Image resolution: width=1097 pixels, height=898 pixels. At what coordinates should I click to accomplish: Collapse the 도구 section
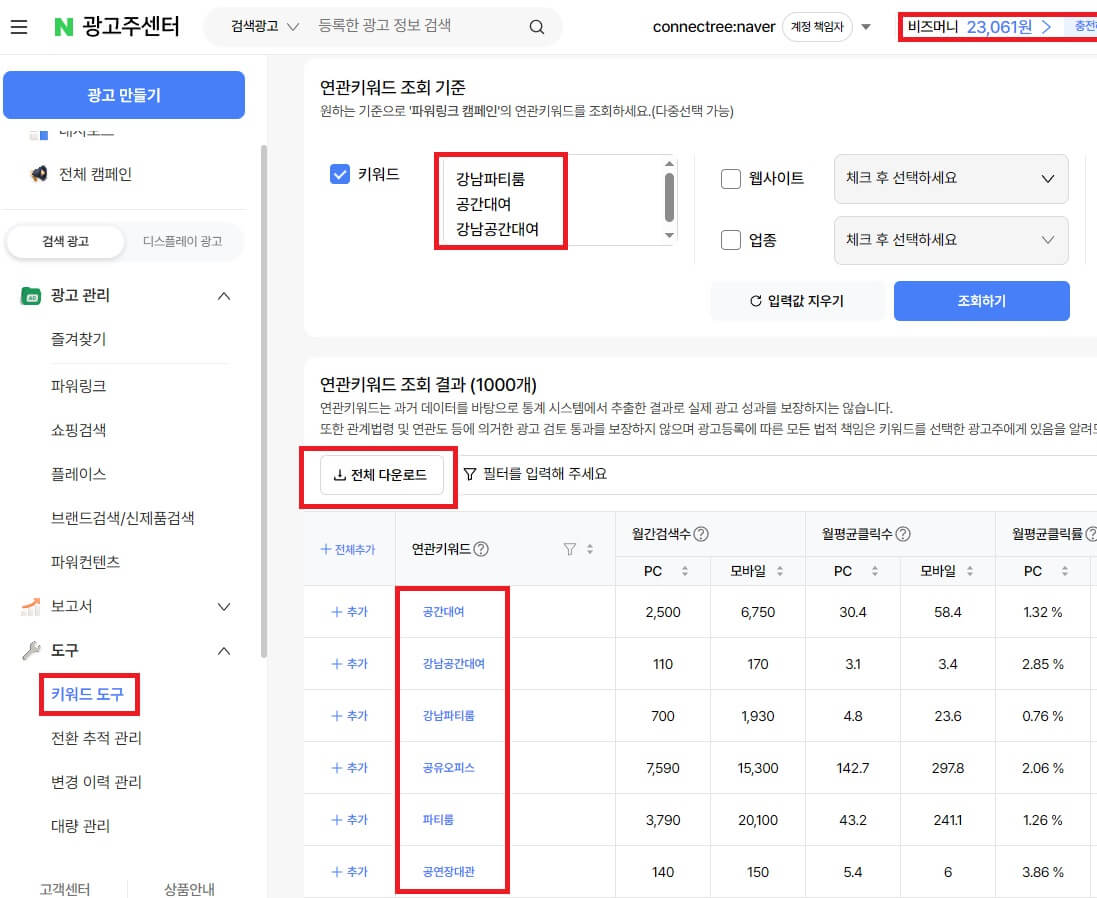(x=224, y=650)
